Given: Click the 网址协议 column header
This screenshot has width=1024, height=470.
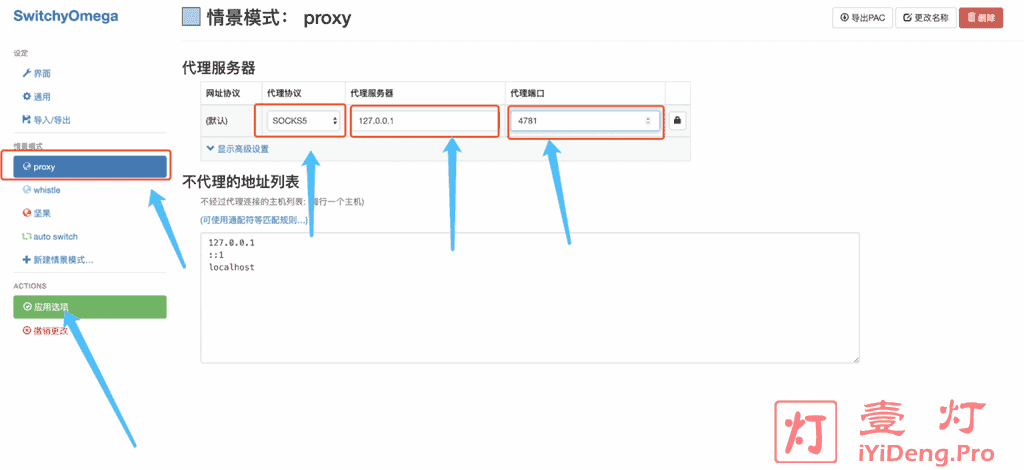Looking at the screenshot, I should 223,93.
